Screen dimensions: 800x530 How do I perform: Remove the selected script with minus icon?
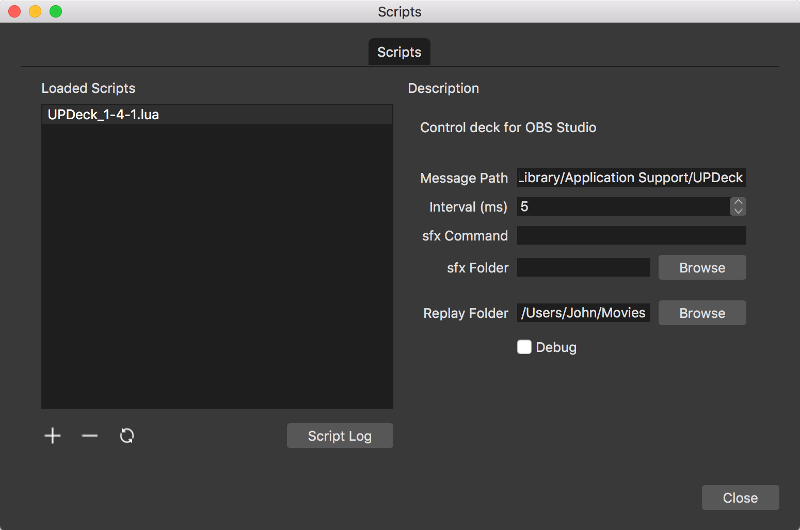90,436
